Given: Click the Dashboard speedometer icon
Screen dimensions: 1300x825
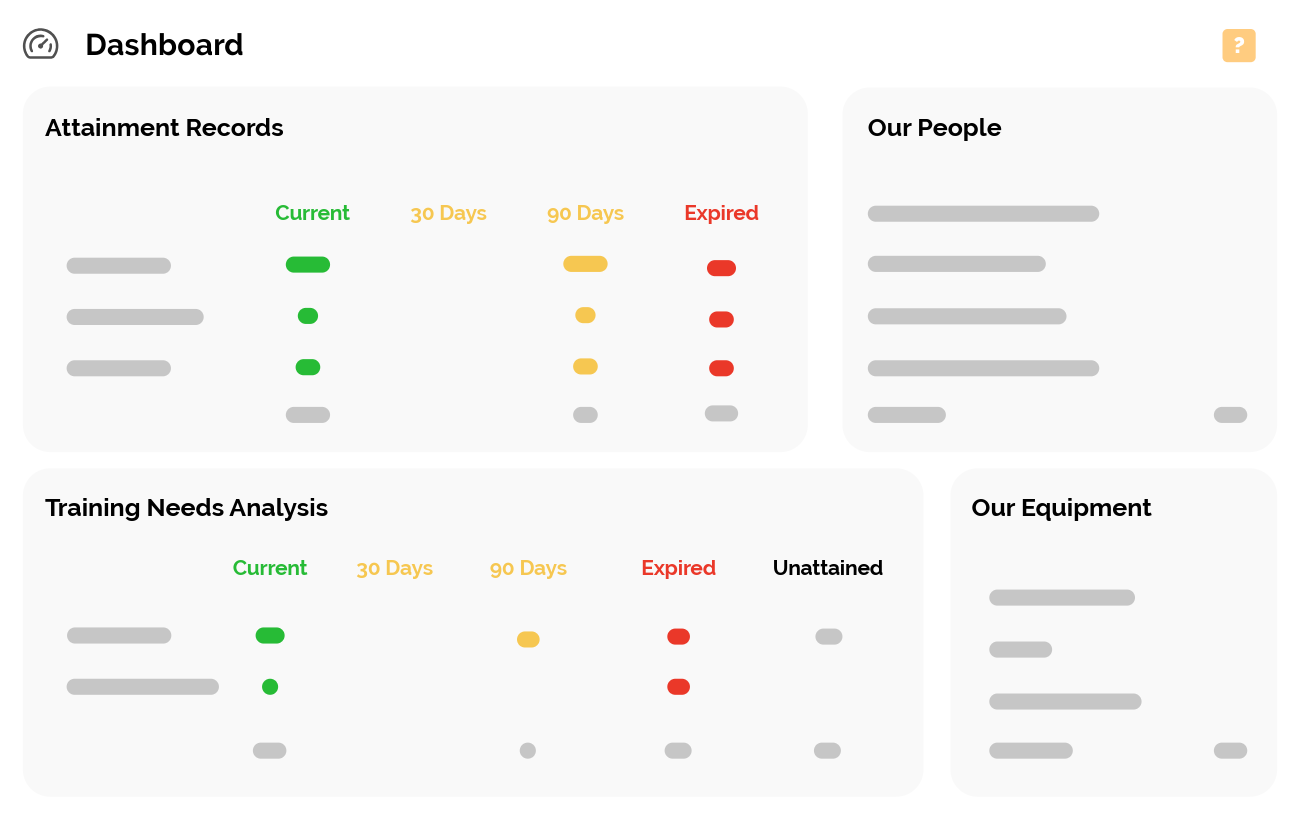Looking at the screenshot, I should (x=41, y=44).
